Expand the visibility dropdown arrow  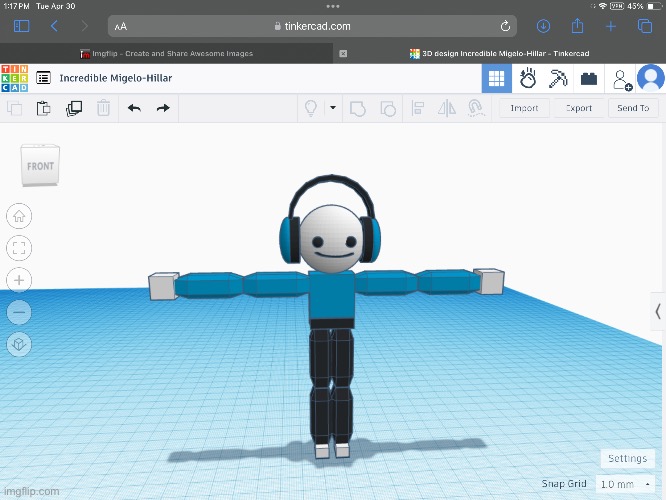point(333,107)
